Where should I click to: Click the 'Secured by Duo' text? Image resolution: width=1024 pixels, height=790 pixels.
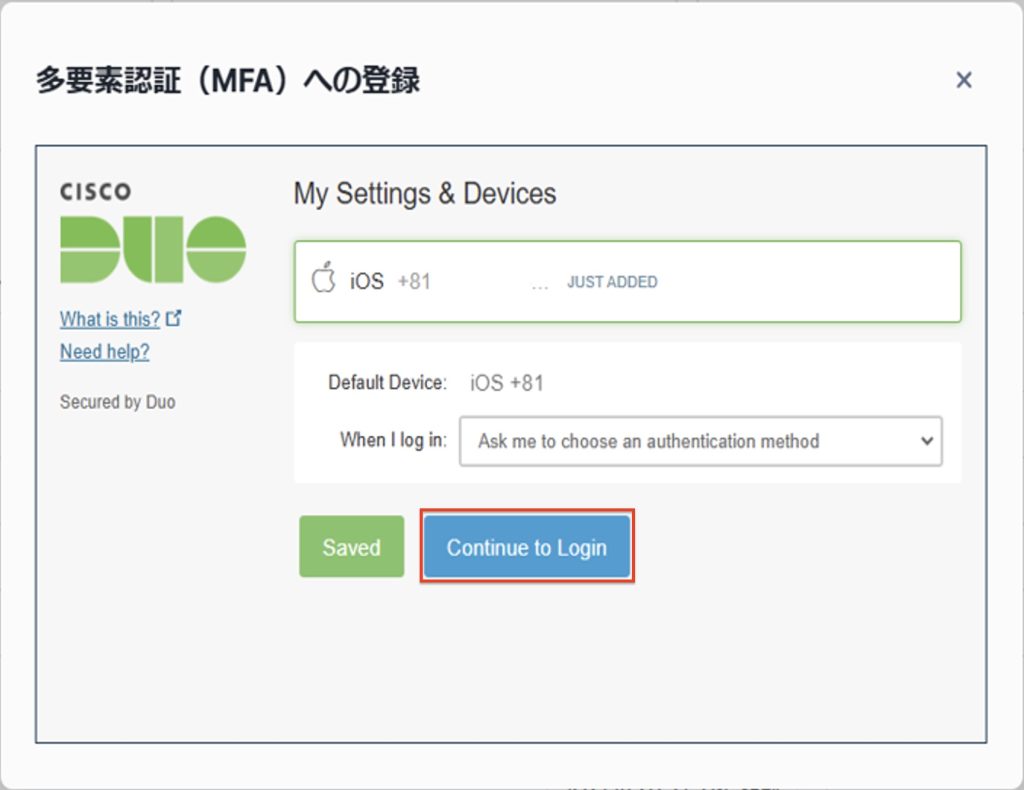(117, 402)
